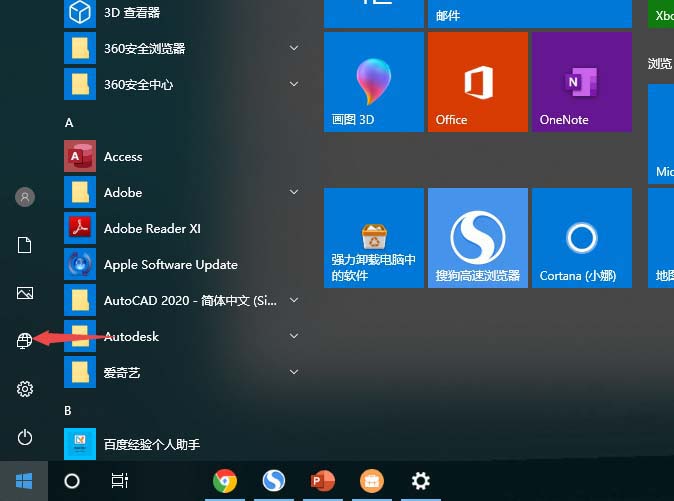Open Settings gear on taskbar

tap(421, 481)
